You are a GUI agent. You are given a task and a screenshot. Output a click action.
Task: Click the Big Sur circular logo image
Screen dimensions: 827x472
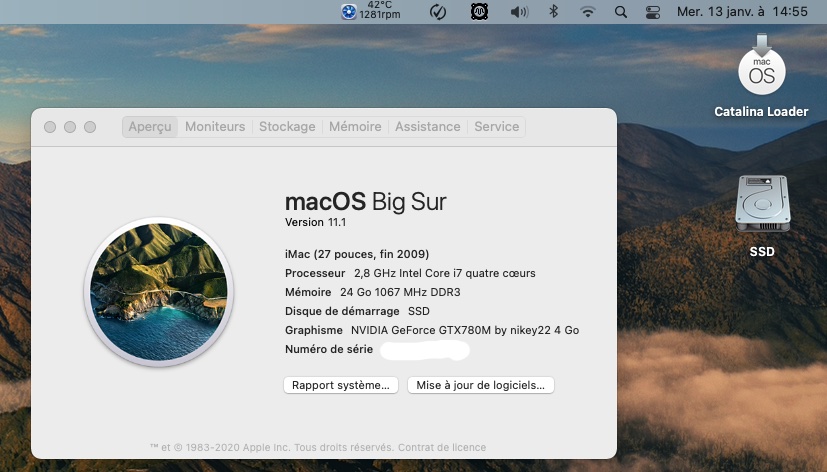[x=159, y=292]
